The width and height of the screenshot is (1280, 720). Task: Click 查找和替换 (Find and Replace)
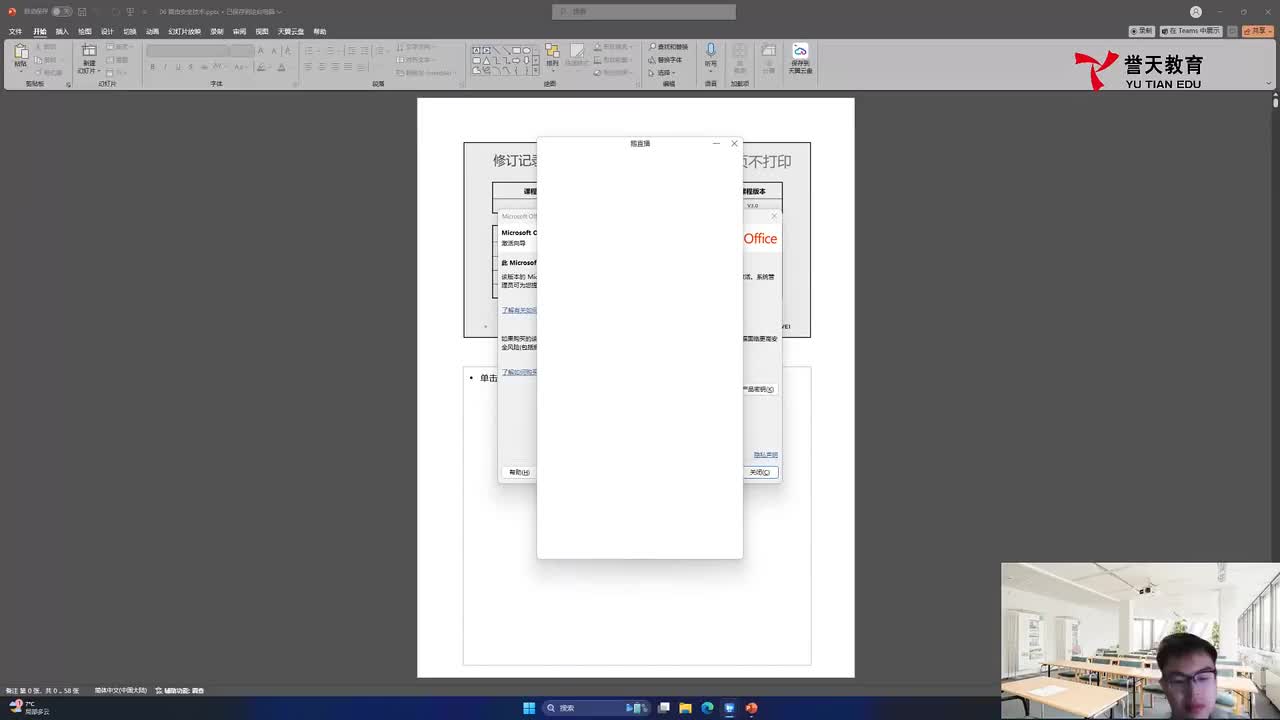(669, 47)
